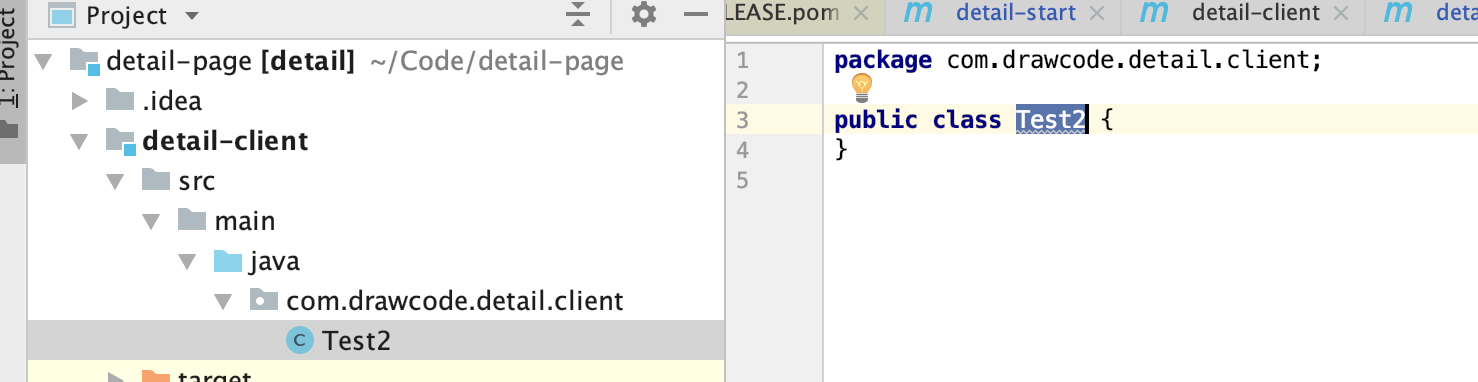Click com.drawcode.detail.client in package statement
The width and height of the screenshot is (1478, 382).
pyautogui.click(x=1128, y=61)
